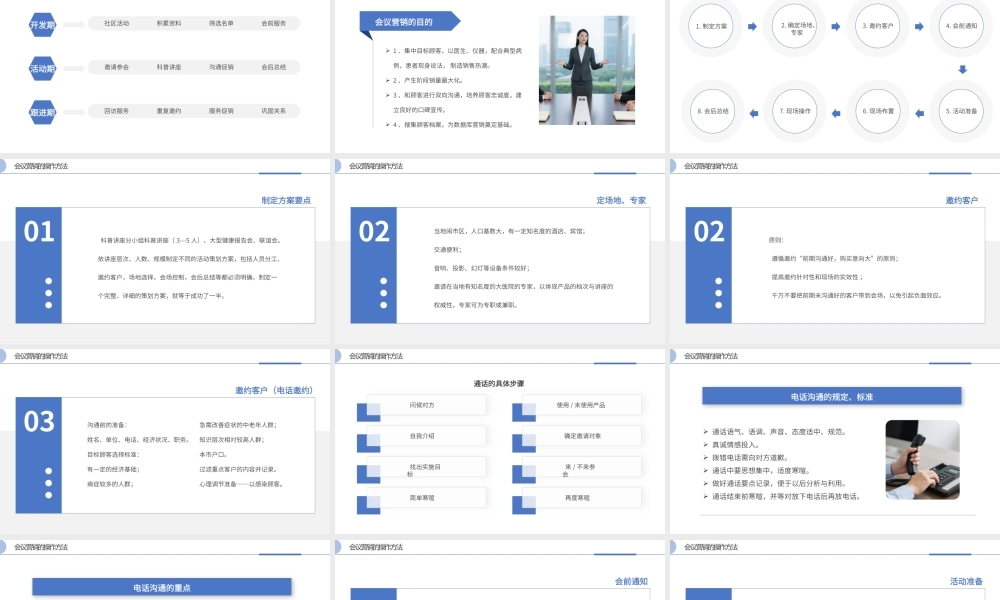The image size is (1000, 600).
Task: Click the 交通便利 line
Action: (x=448, y=250)
